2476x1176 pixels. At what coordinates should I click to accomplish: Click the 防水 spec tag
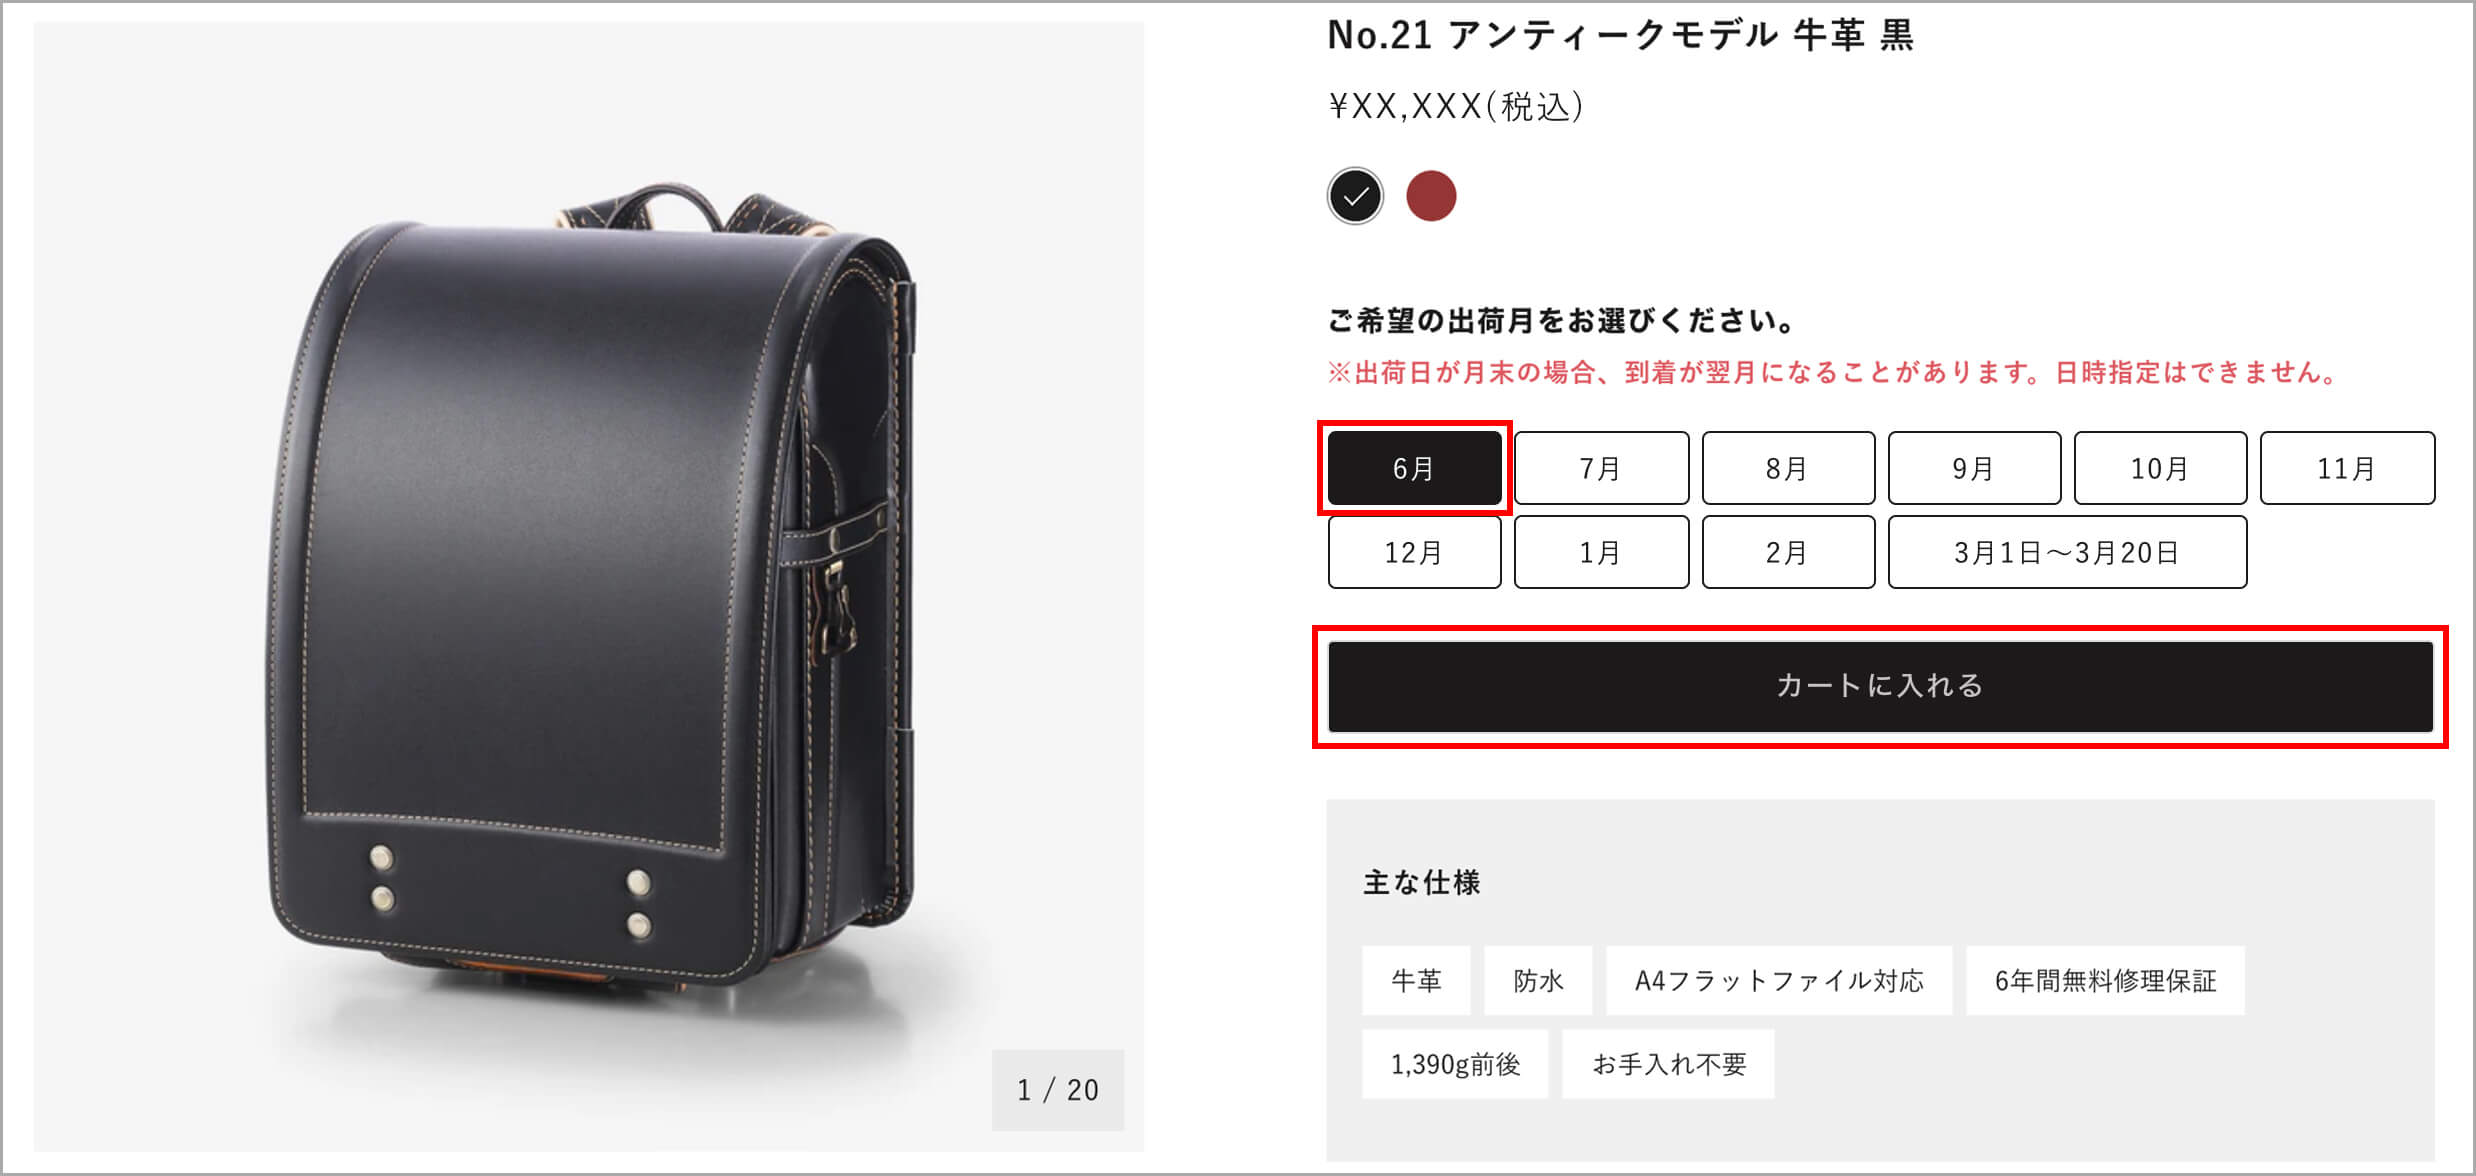(1538, 980)
